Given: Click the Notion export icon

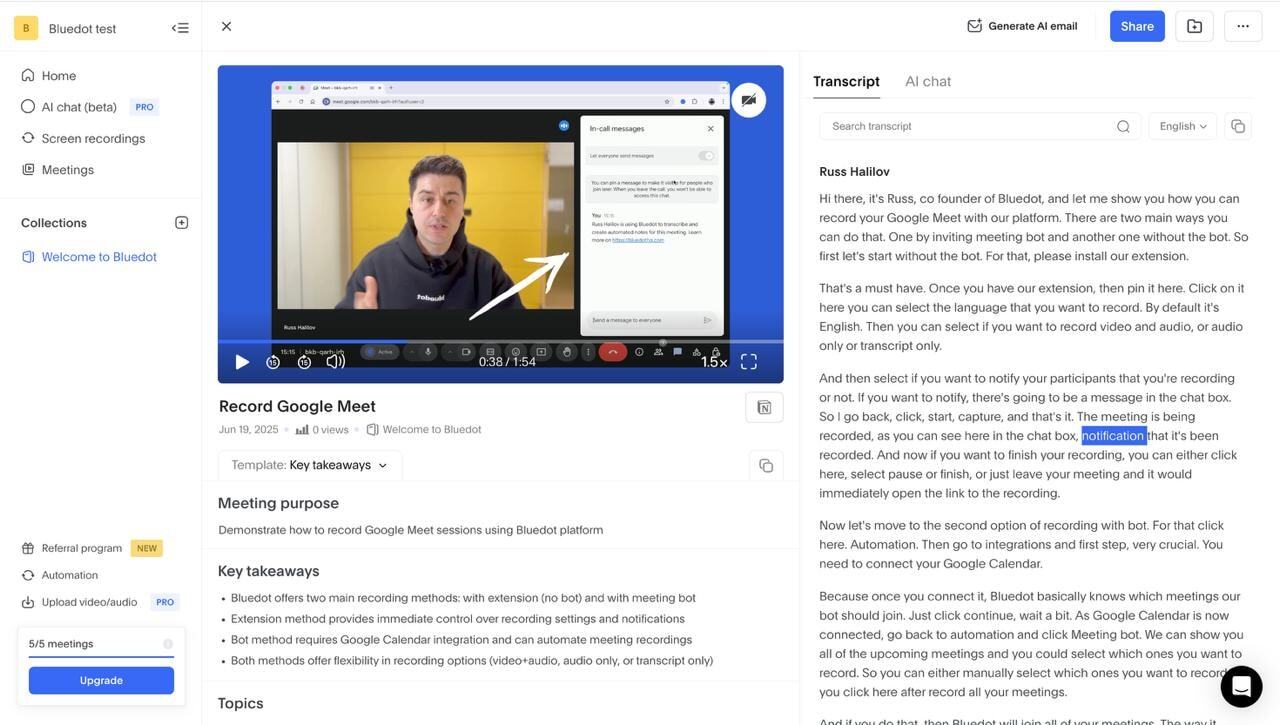Looking at the screenshot, I should [764, 407].
